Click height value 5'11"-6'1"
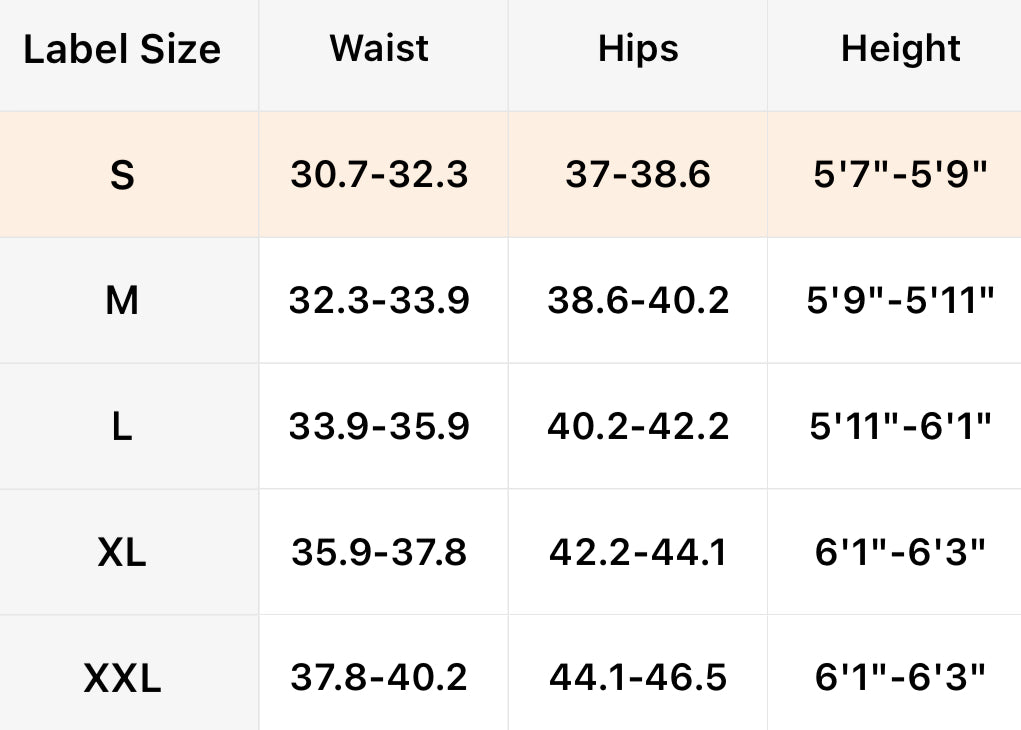Image resolution: width=1021 pixels, height=730 pixels. (900, 427)
